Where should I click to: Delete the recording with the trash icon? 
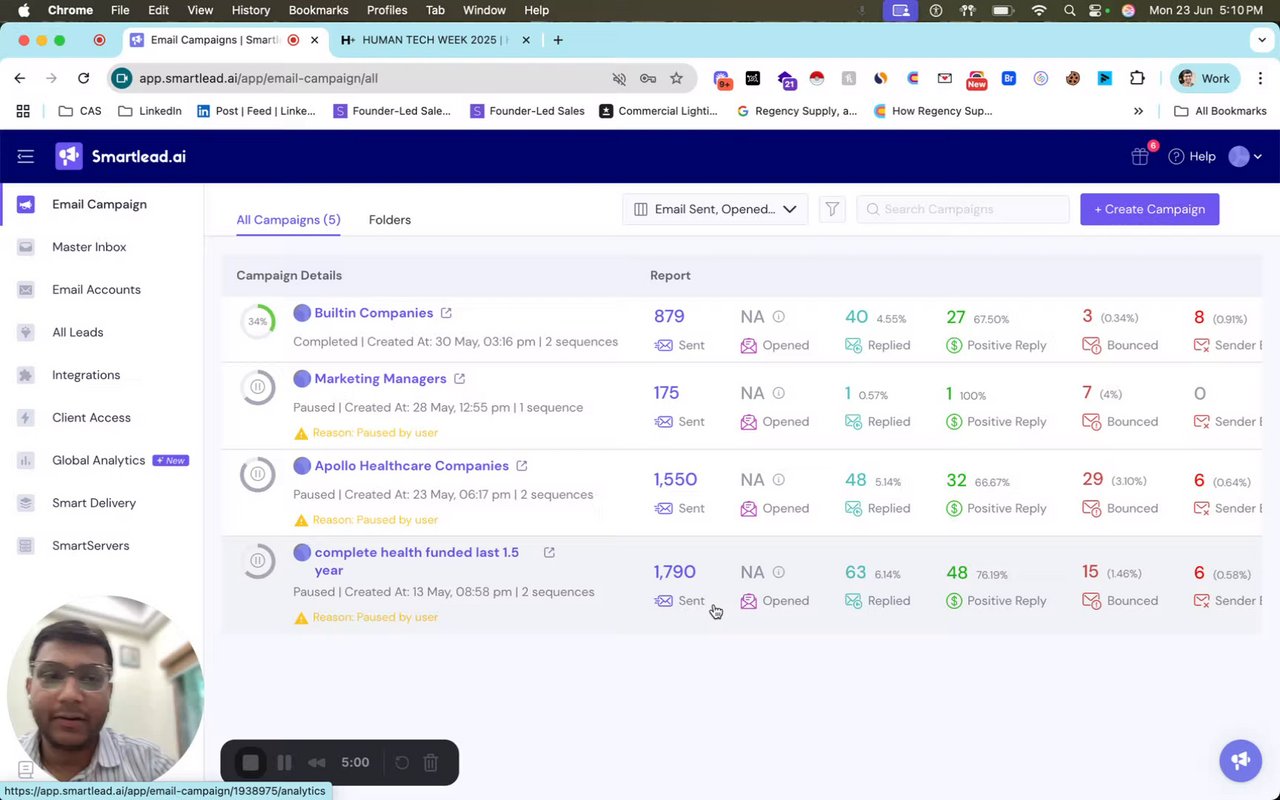pos(431,763)
